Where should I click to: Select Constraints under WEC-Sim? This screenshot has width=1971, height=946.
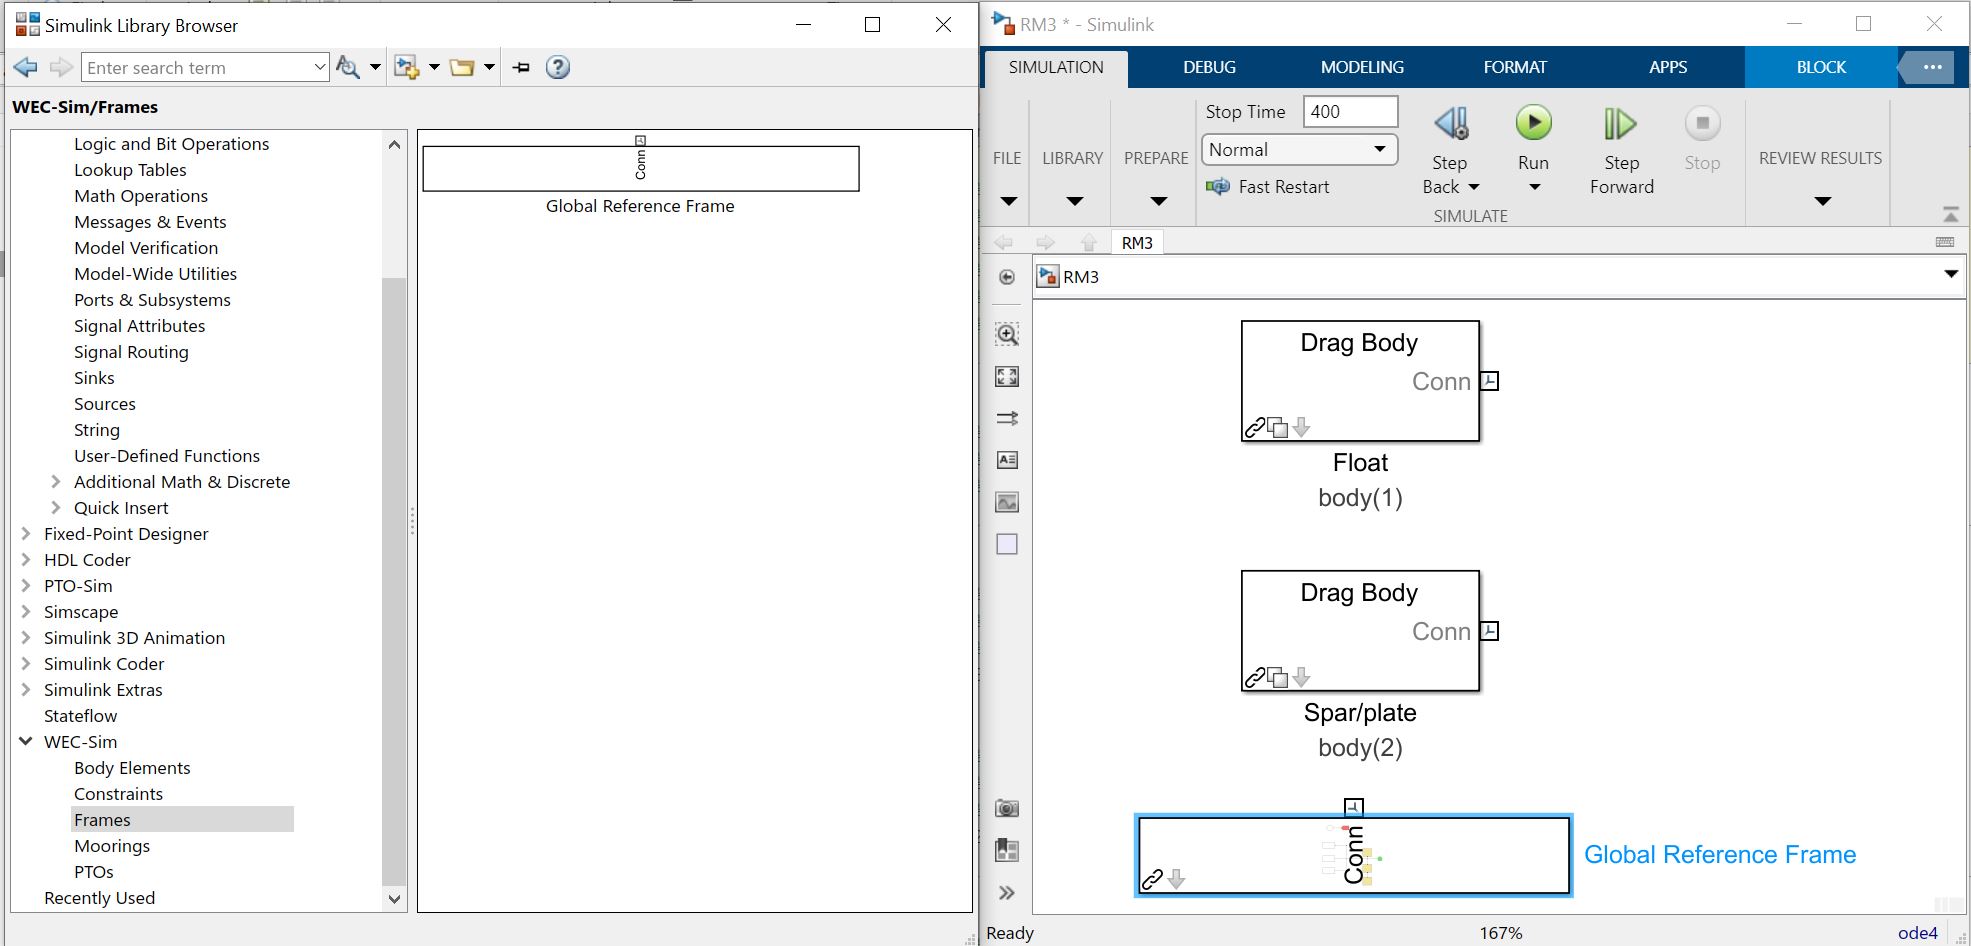coord(118,794)
